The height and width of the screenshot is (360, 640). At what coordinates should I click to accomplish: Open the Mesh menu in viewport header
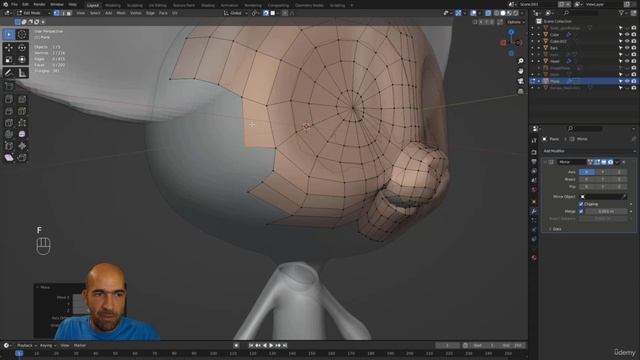coord(121,13)
